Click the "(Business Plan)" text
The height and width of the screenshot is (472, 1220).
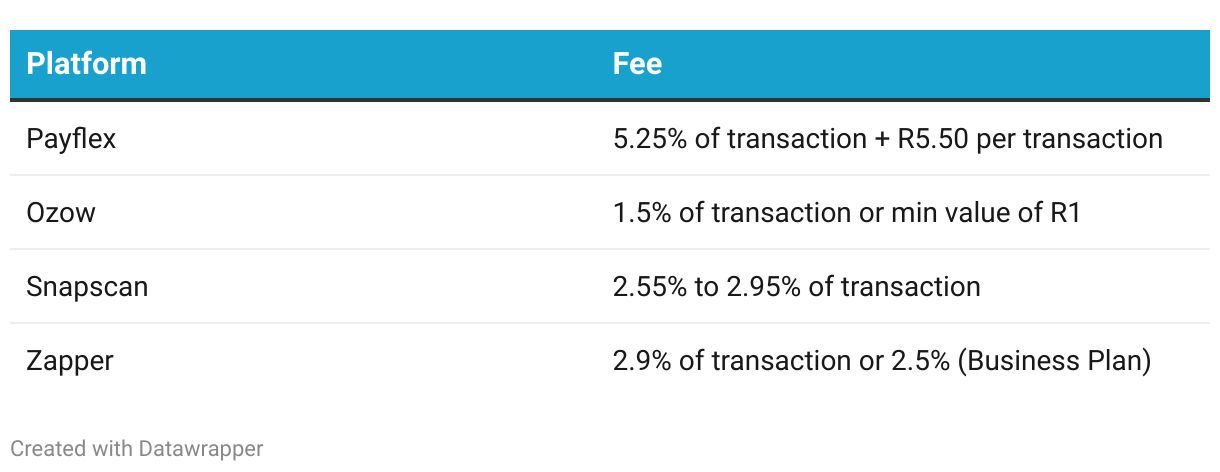click(1054, 360)
